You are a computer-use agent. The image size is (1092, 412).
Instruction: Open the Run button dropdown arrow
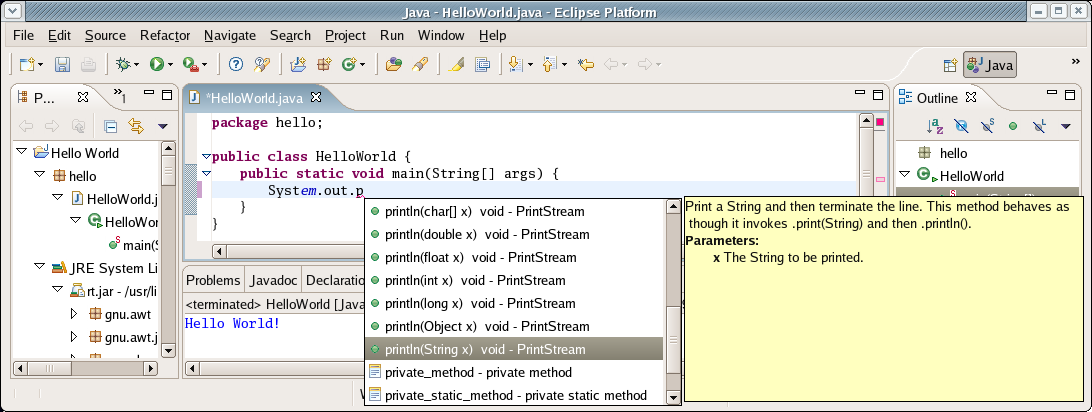(171, 65)
